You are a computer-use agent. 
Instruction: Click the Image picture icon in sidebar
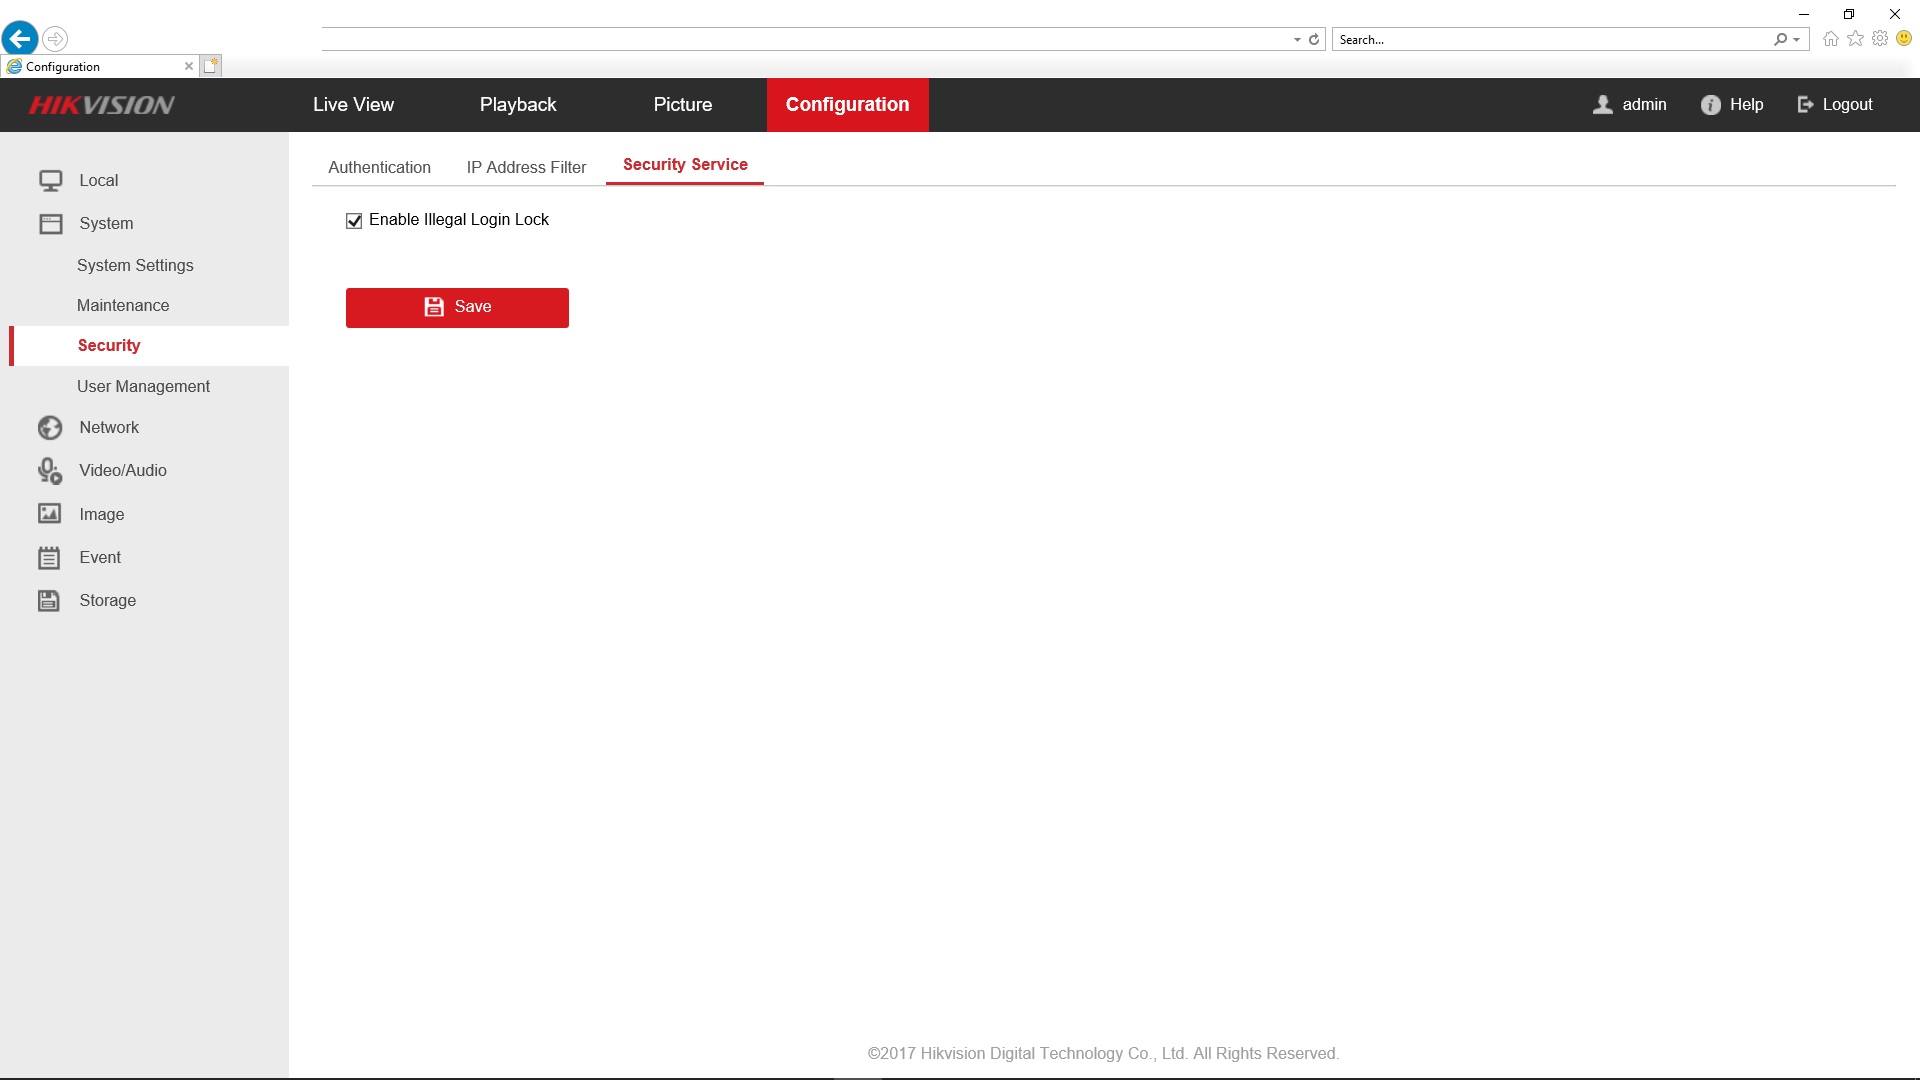(50, 514)
